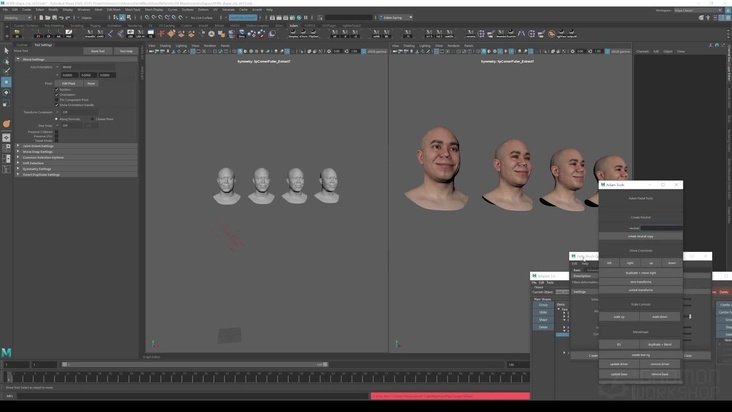This screenshot has width=732, height=412.
Task: Click Redo arrow icon in status line
Action: tap(68, 18)
